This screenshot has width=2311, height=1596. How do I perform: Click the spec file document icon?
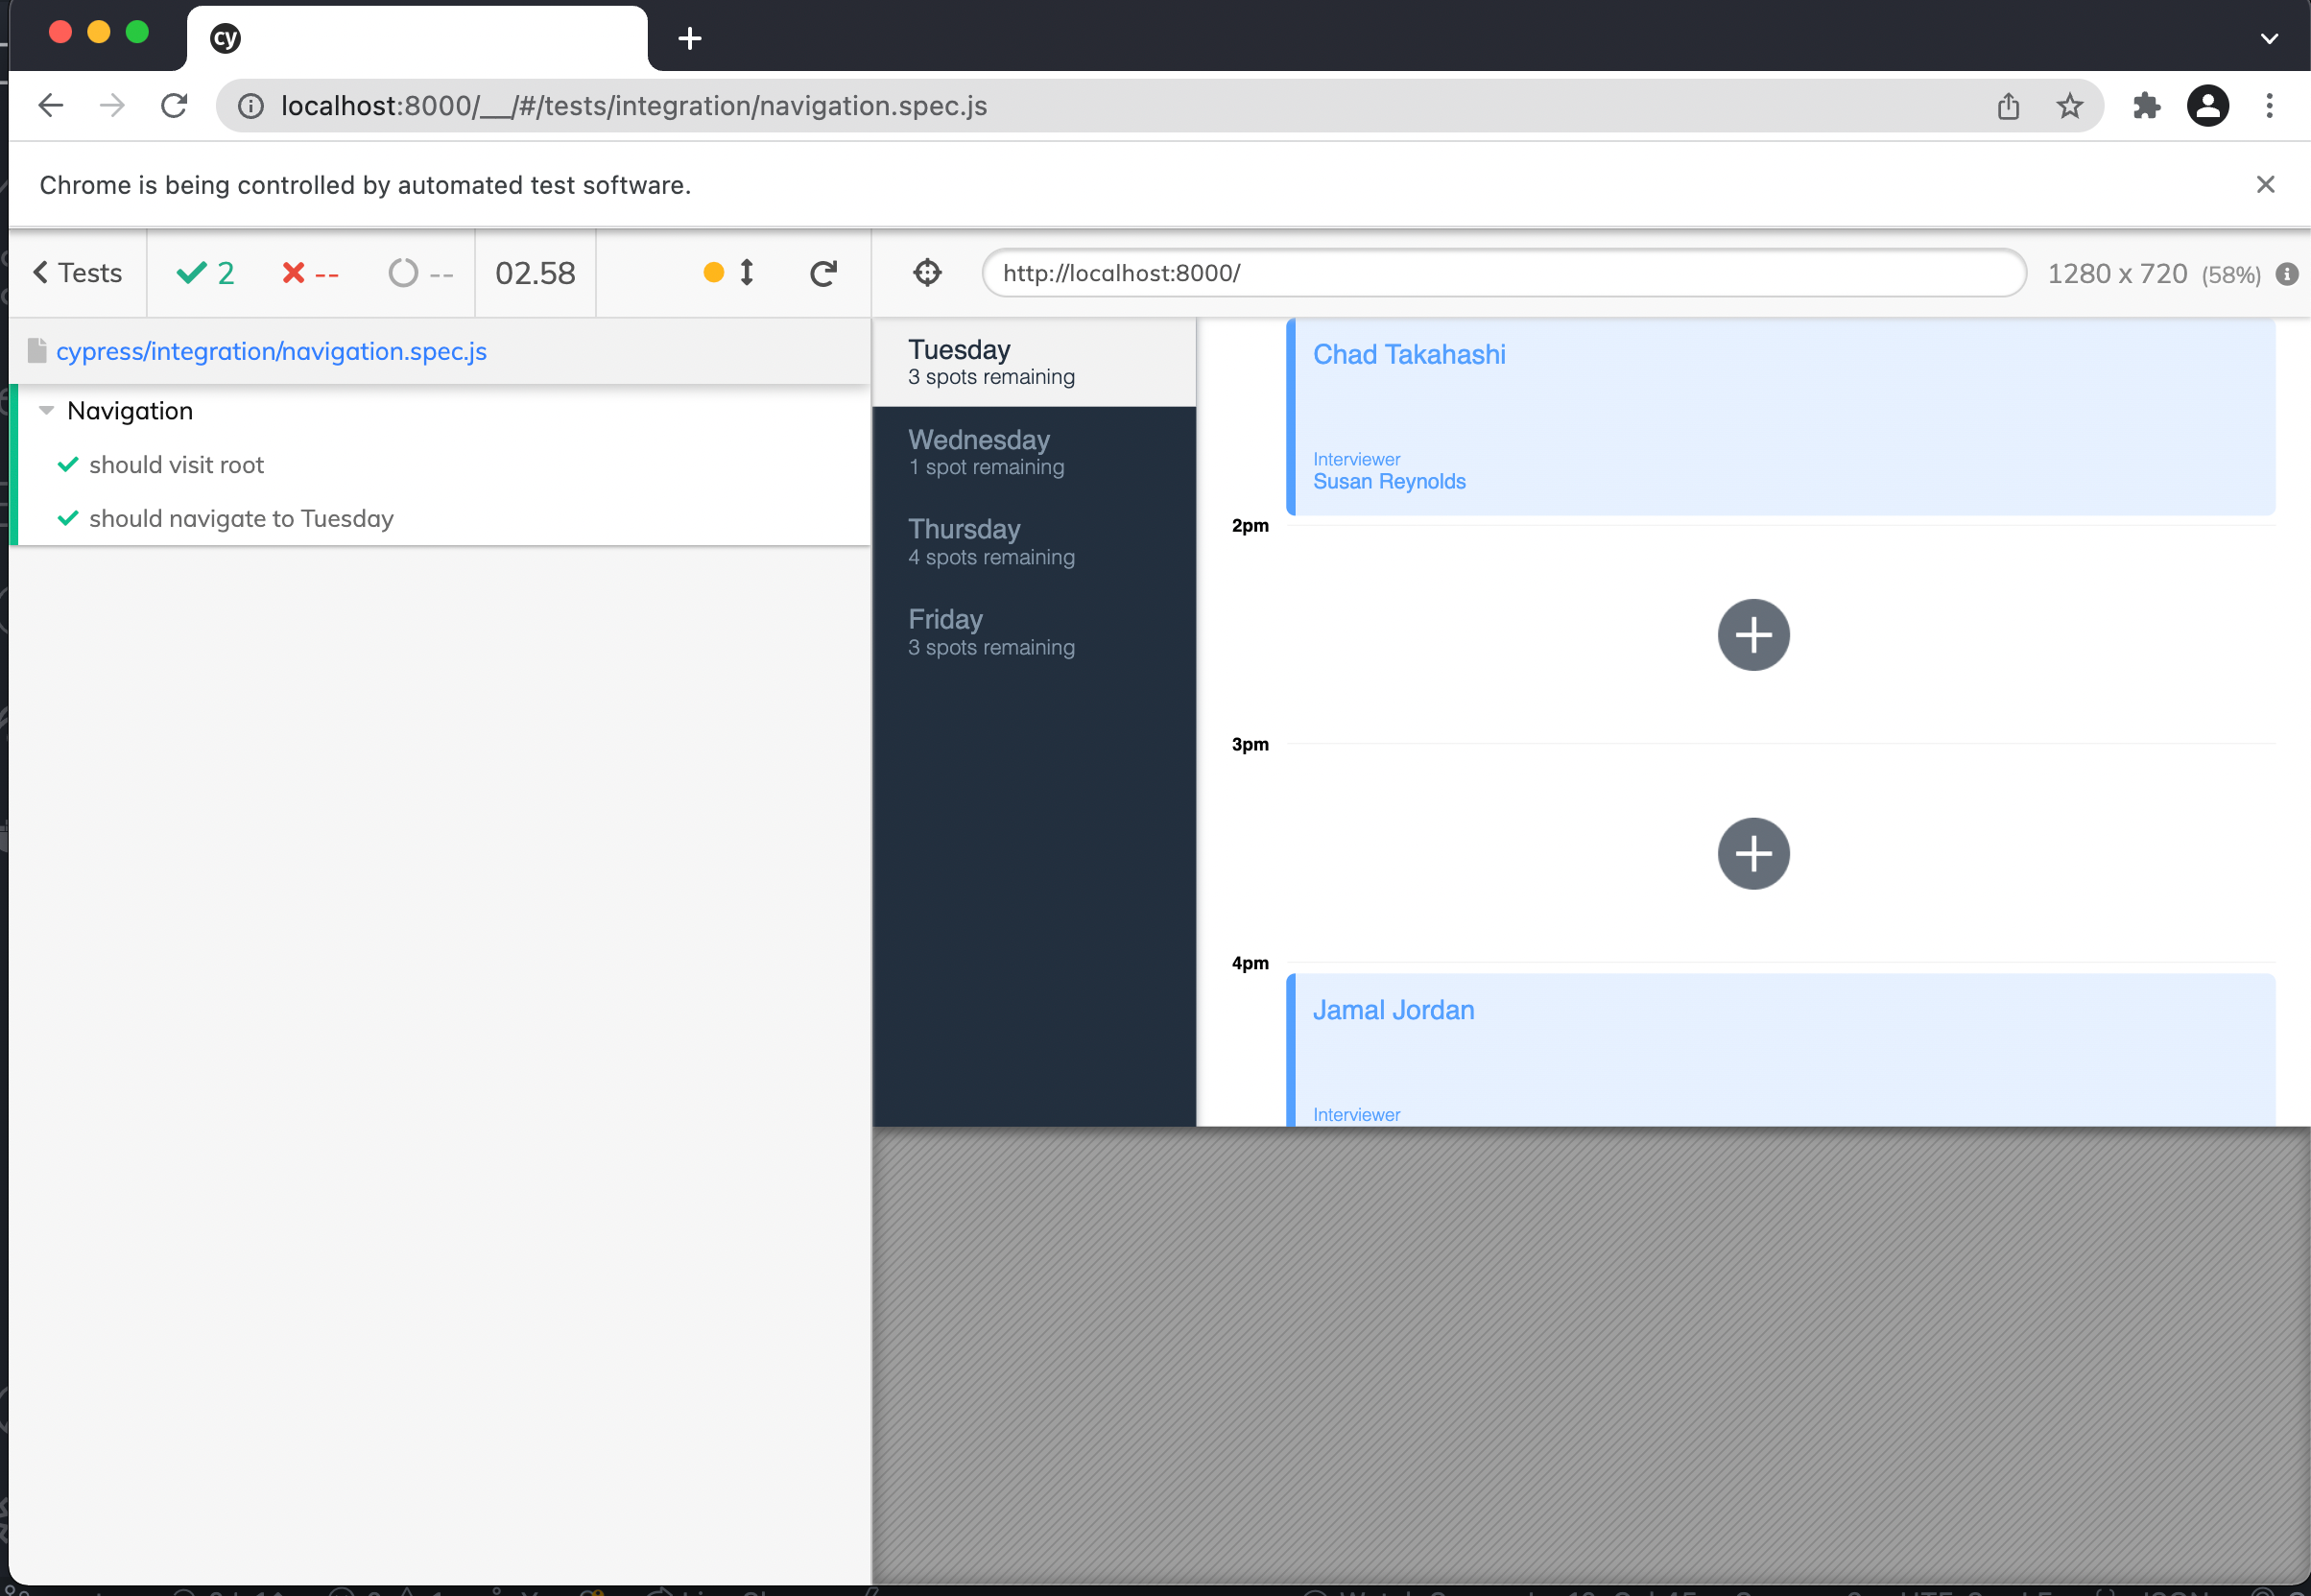click(36, 350)
